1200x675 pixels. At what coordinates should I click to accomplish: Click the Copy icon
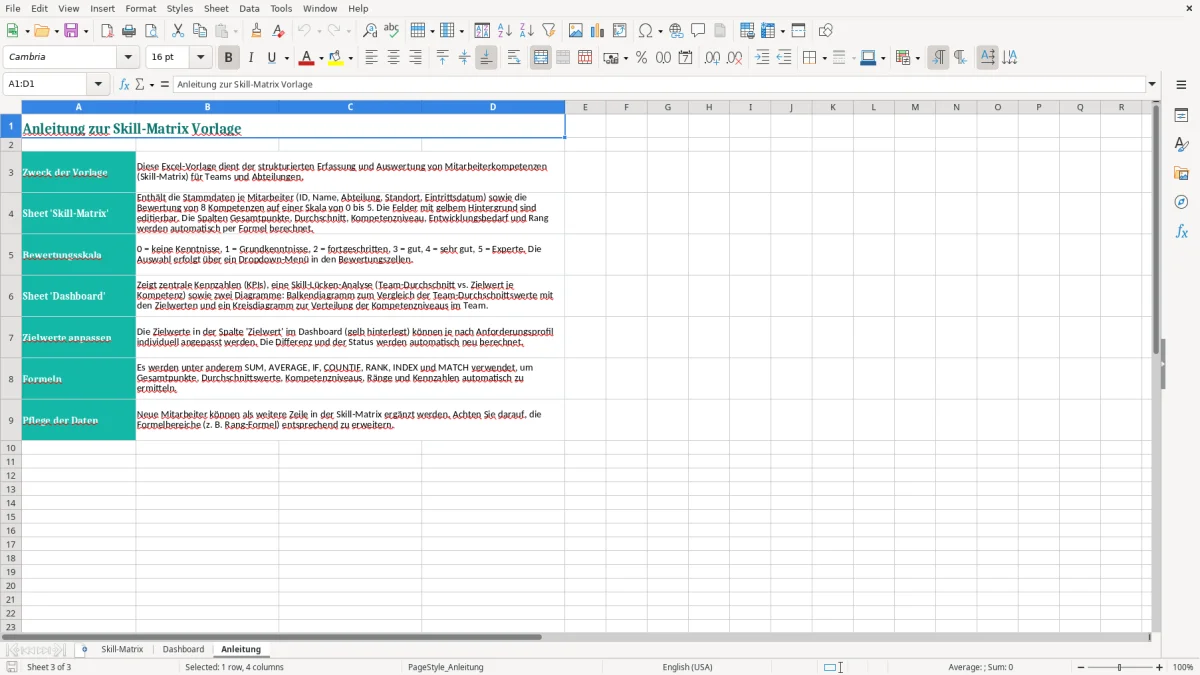pos(200,31)
